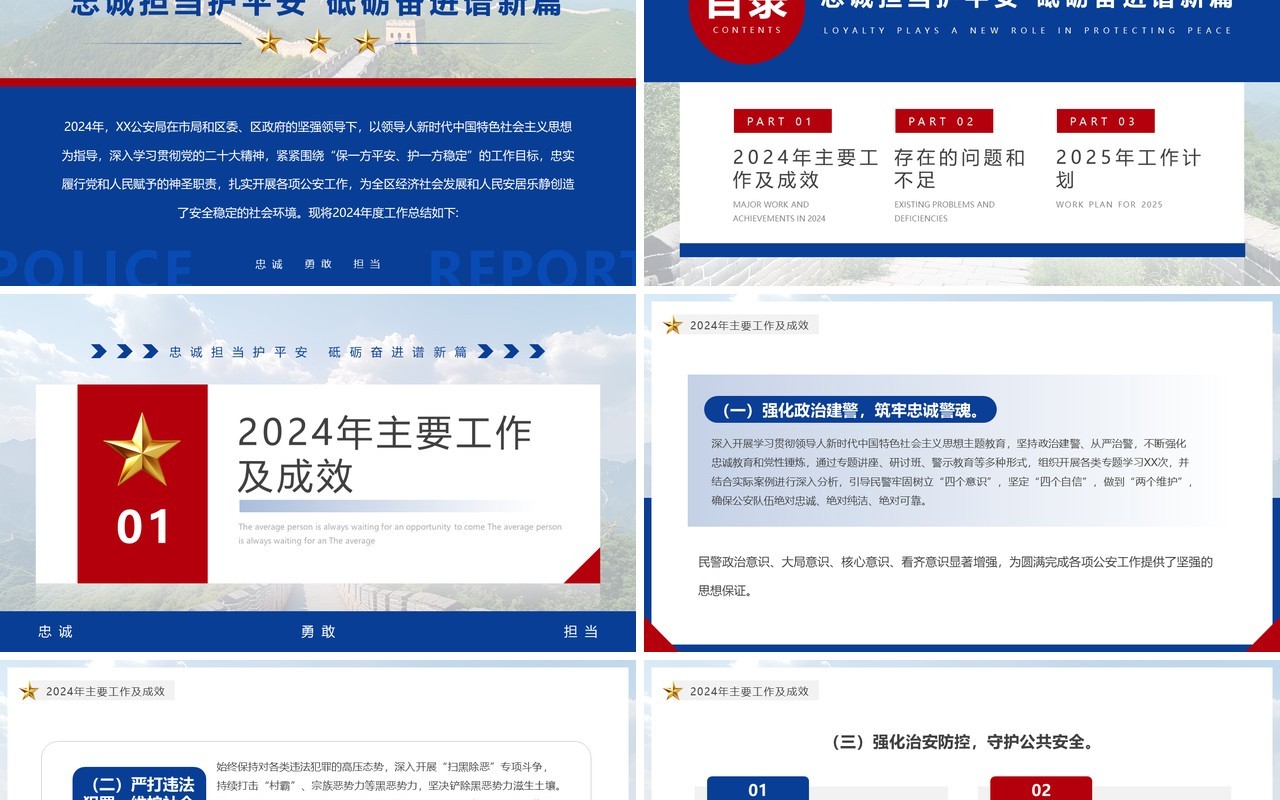Click the contents heading 2024年主要工作及成效 under PART 01
Image resolution: width=1280 pixels, height=800 pixels.
(806, 169)
